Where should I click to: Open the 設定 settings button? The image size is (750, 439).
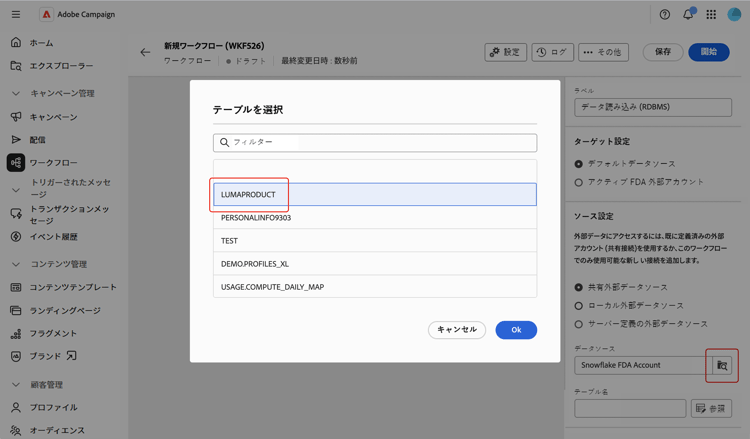click(x=505, y=52)
